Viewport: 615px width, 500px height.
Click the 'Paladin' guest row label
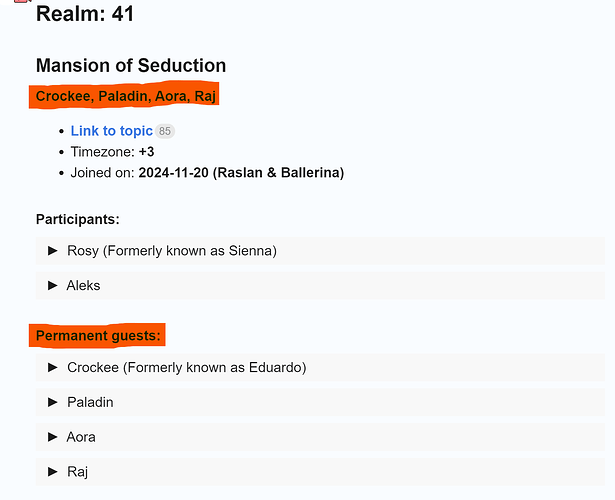90,402
